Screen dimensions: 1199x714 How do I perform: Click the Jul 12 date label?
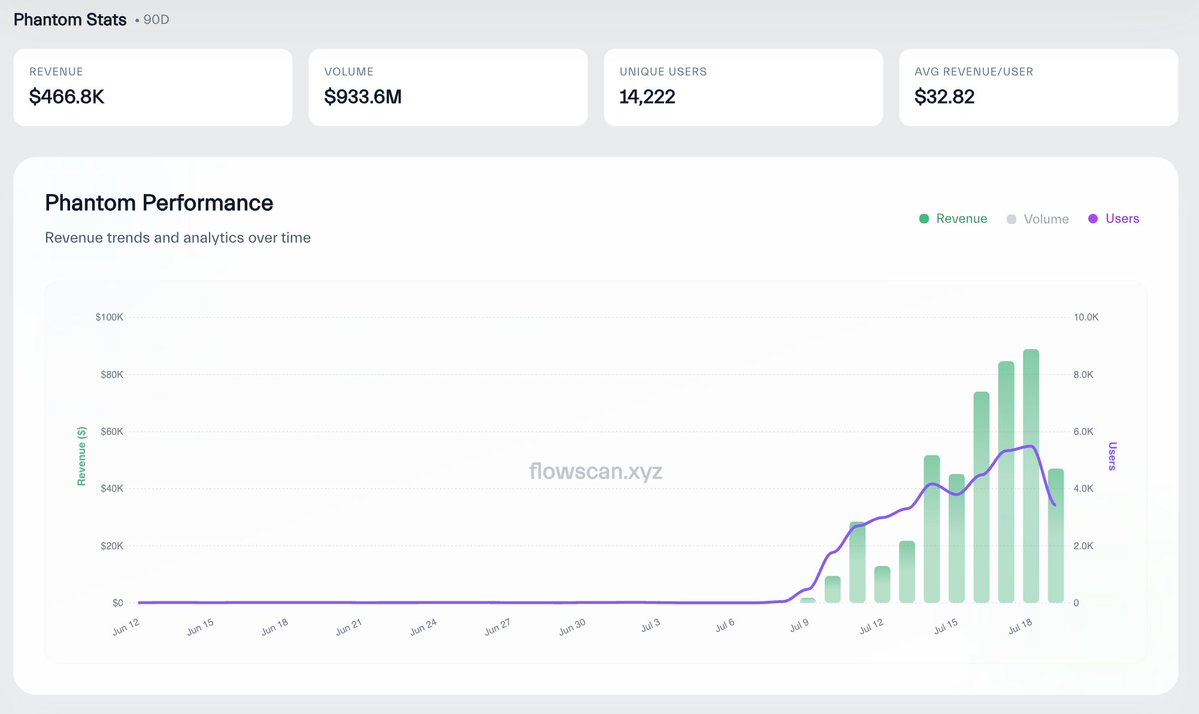(x=871, y=627)
